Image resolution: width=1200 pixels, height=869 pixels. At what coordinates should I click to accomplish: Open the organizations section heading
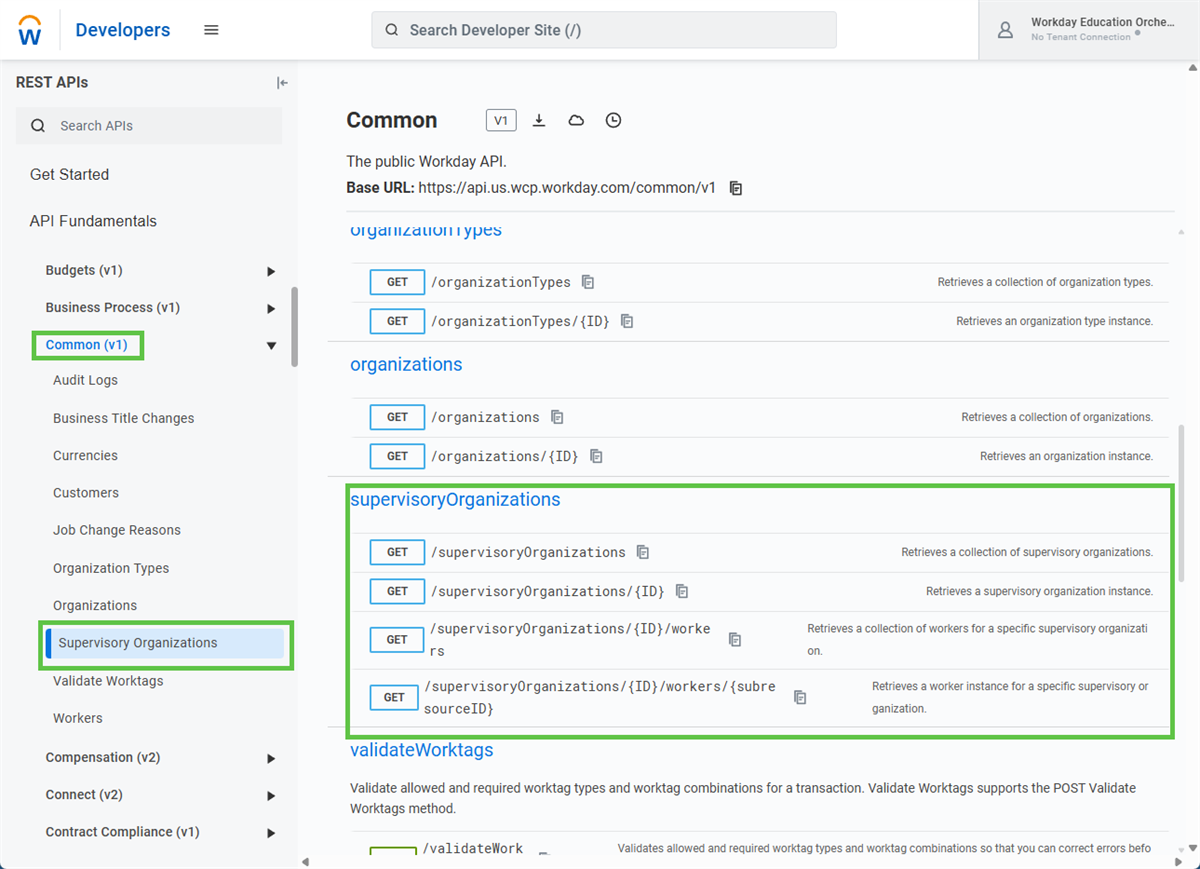point(406,365)
